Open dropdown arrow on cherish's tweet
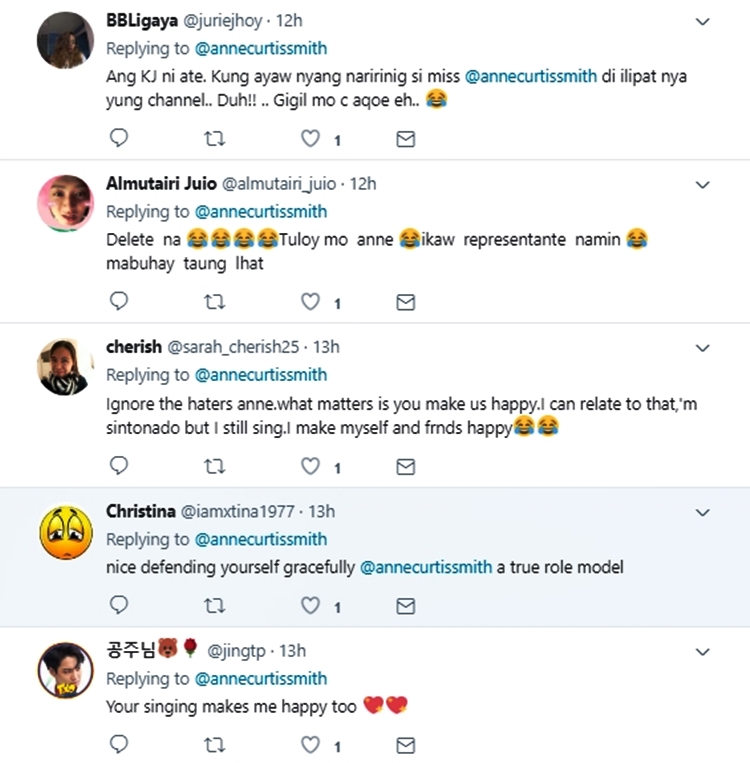Viewport: 750px width, 763px height. pyautogui.click(x=703, y=348)
